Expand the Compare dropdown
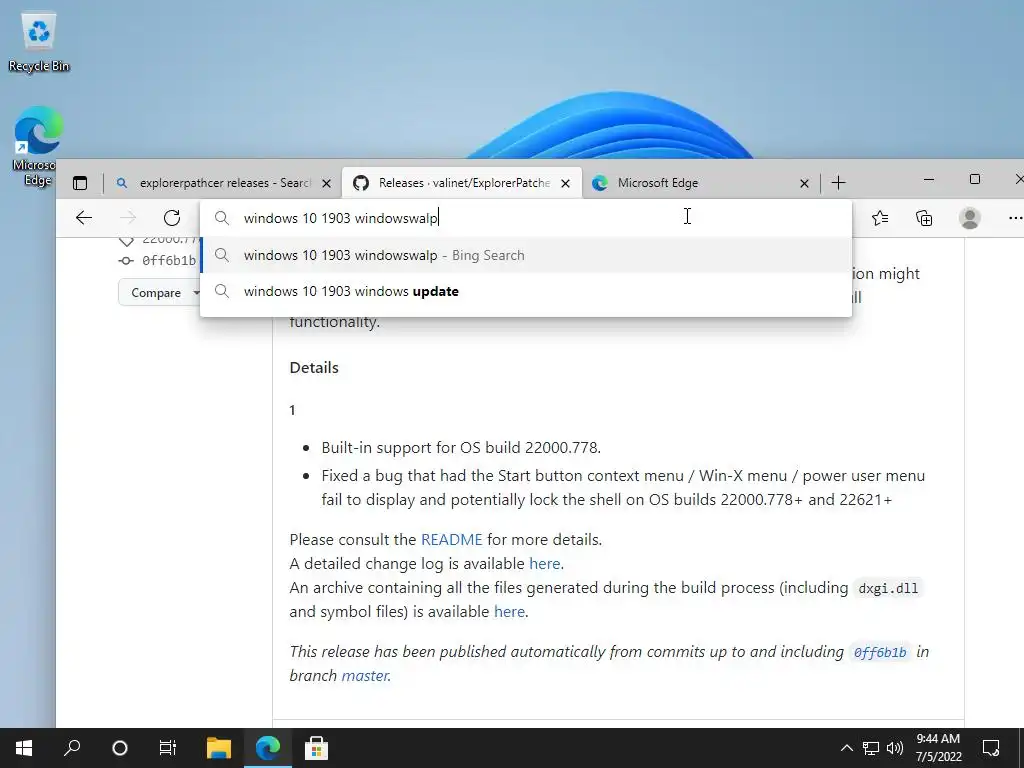The width and height of the screenshot is (1024, 768). pyautogui.click(x=161, y=293)
